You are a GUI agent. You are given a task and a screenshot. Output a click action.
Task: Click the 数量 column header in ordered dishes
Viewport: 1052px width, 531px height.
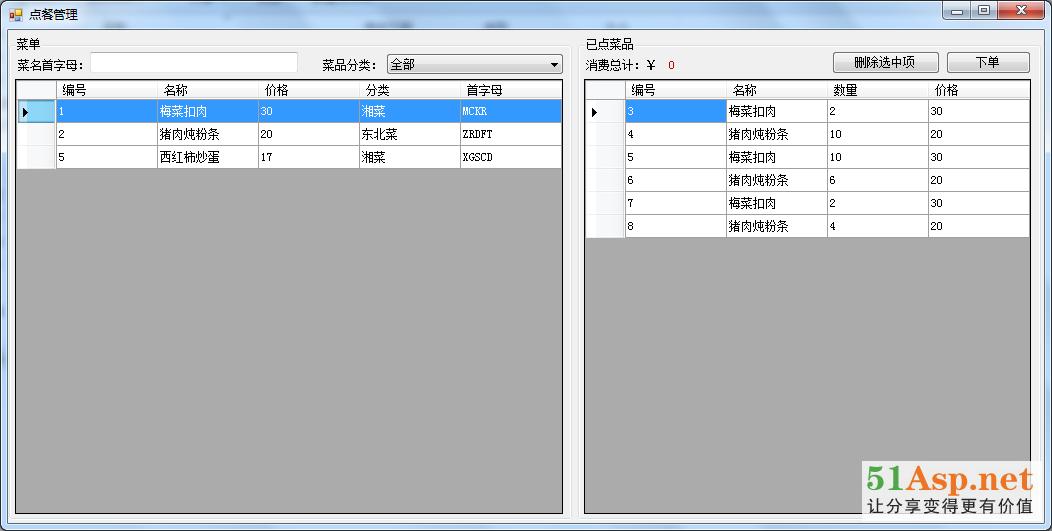877,90
